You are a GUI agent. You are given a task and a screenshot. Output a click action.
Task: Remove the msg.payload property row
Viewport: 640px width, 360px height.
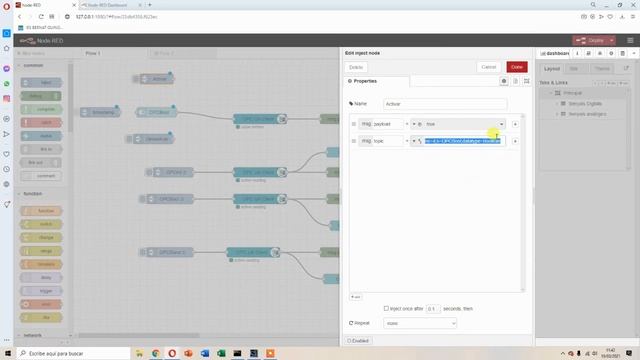[515, 124]
